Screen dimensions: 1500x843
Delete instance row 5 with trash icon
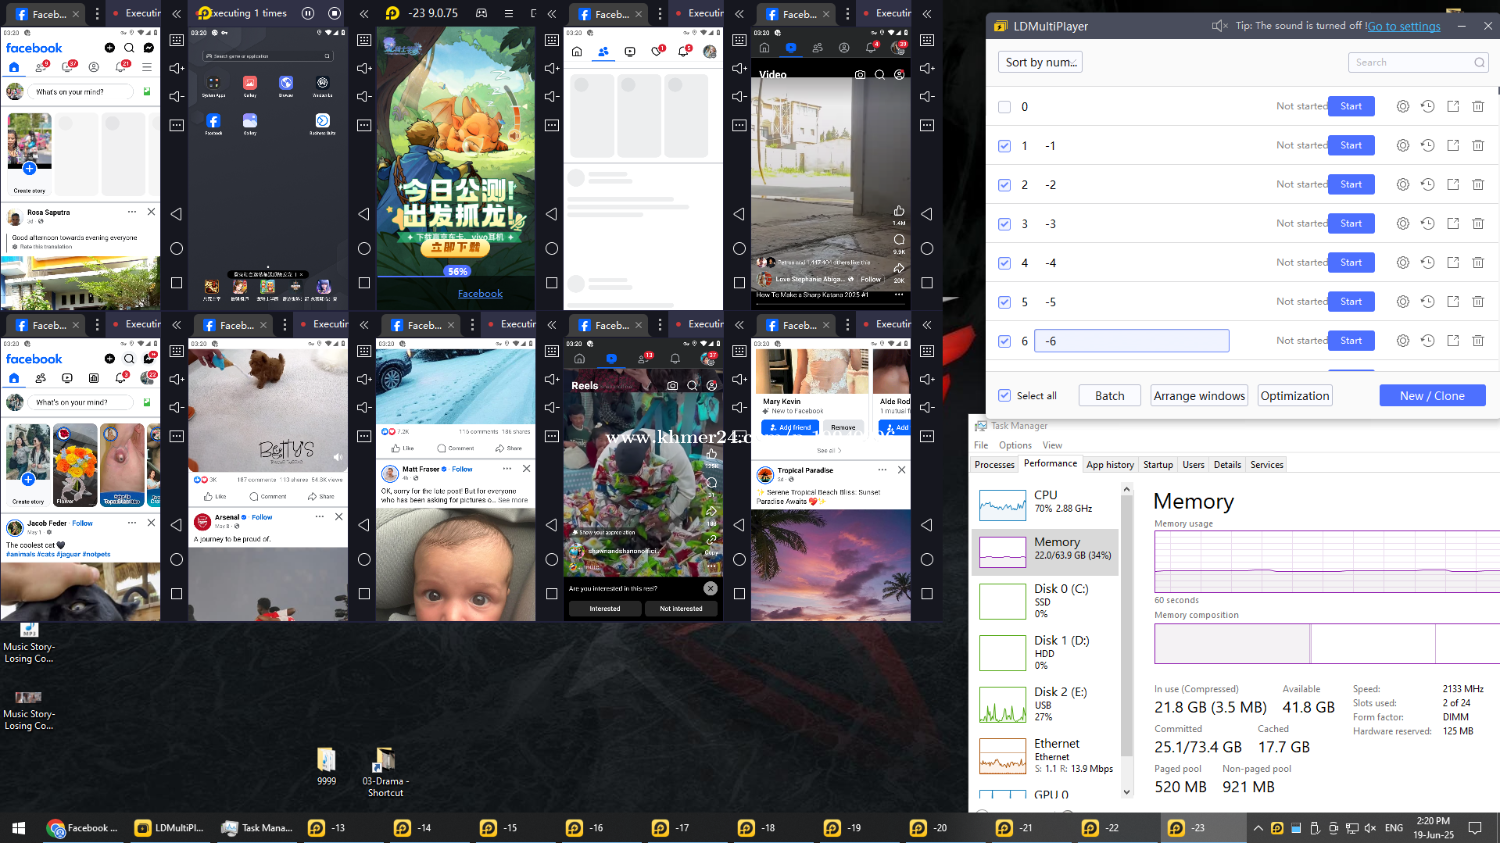[1478, 301]
